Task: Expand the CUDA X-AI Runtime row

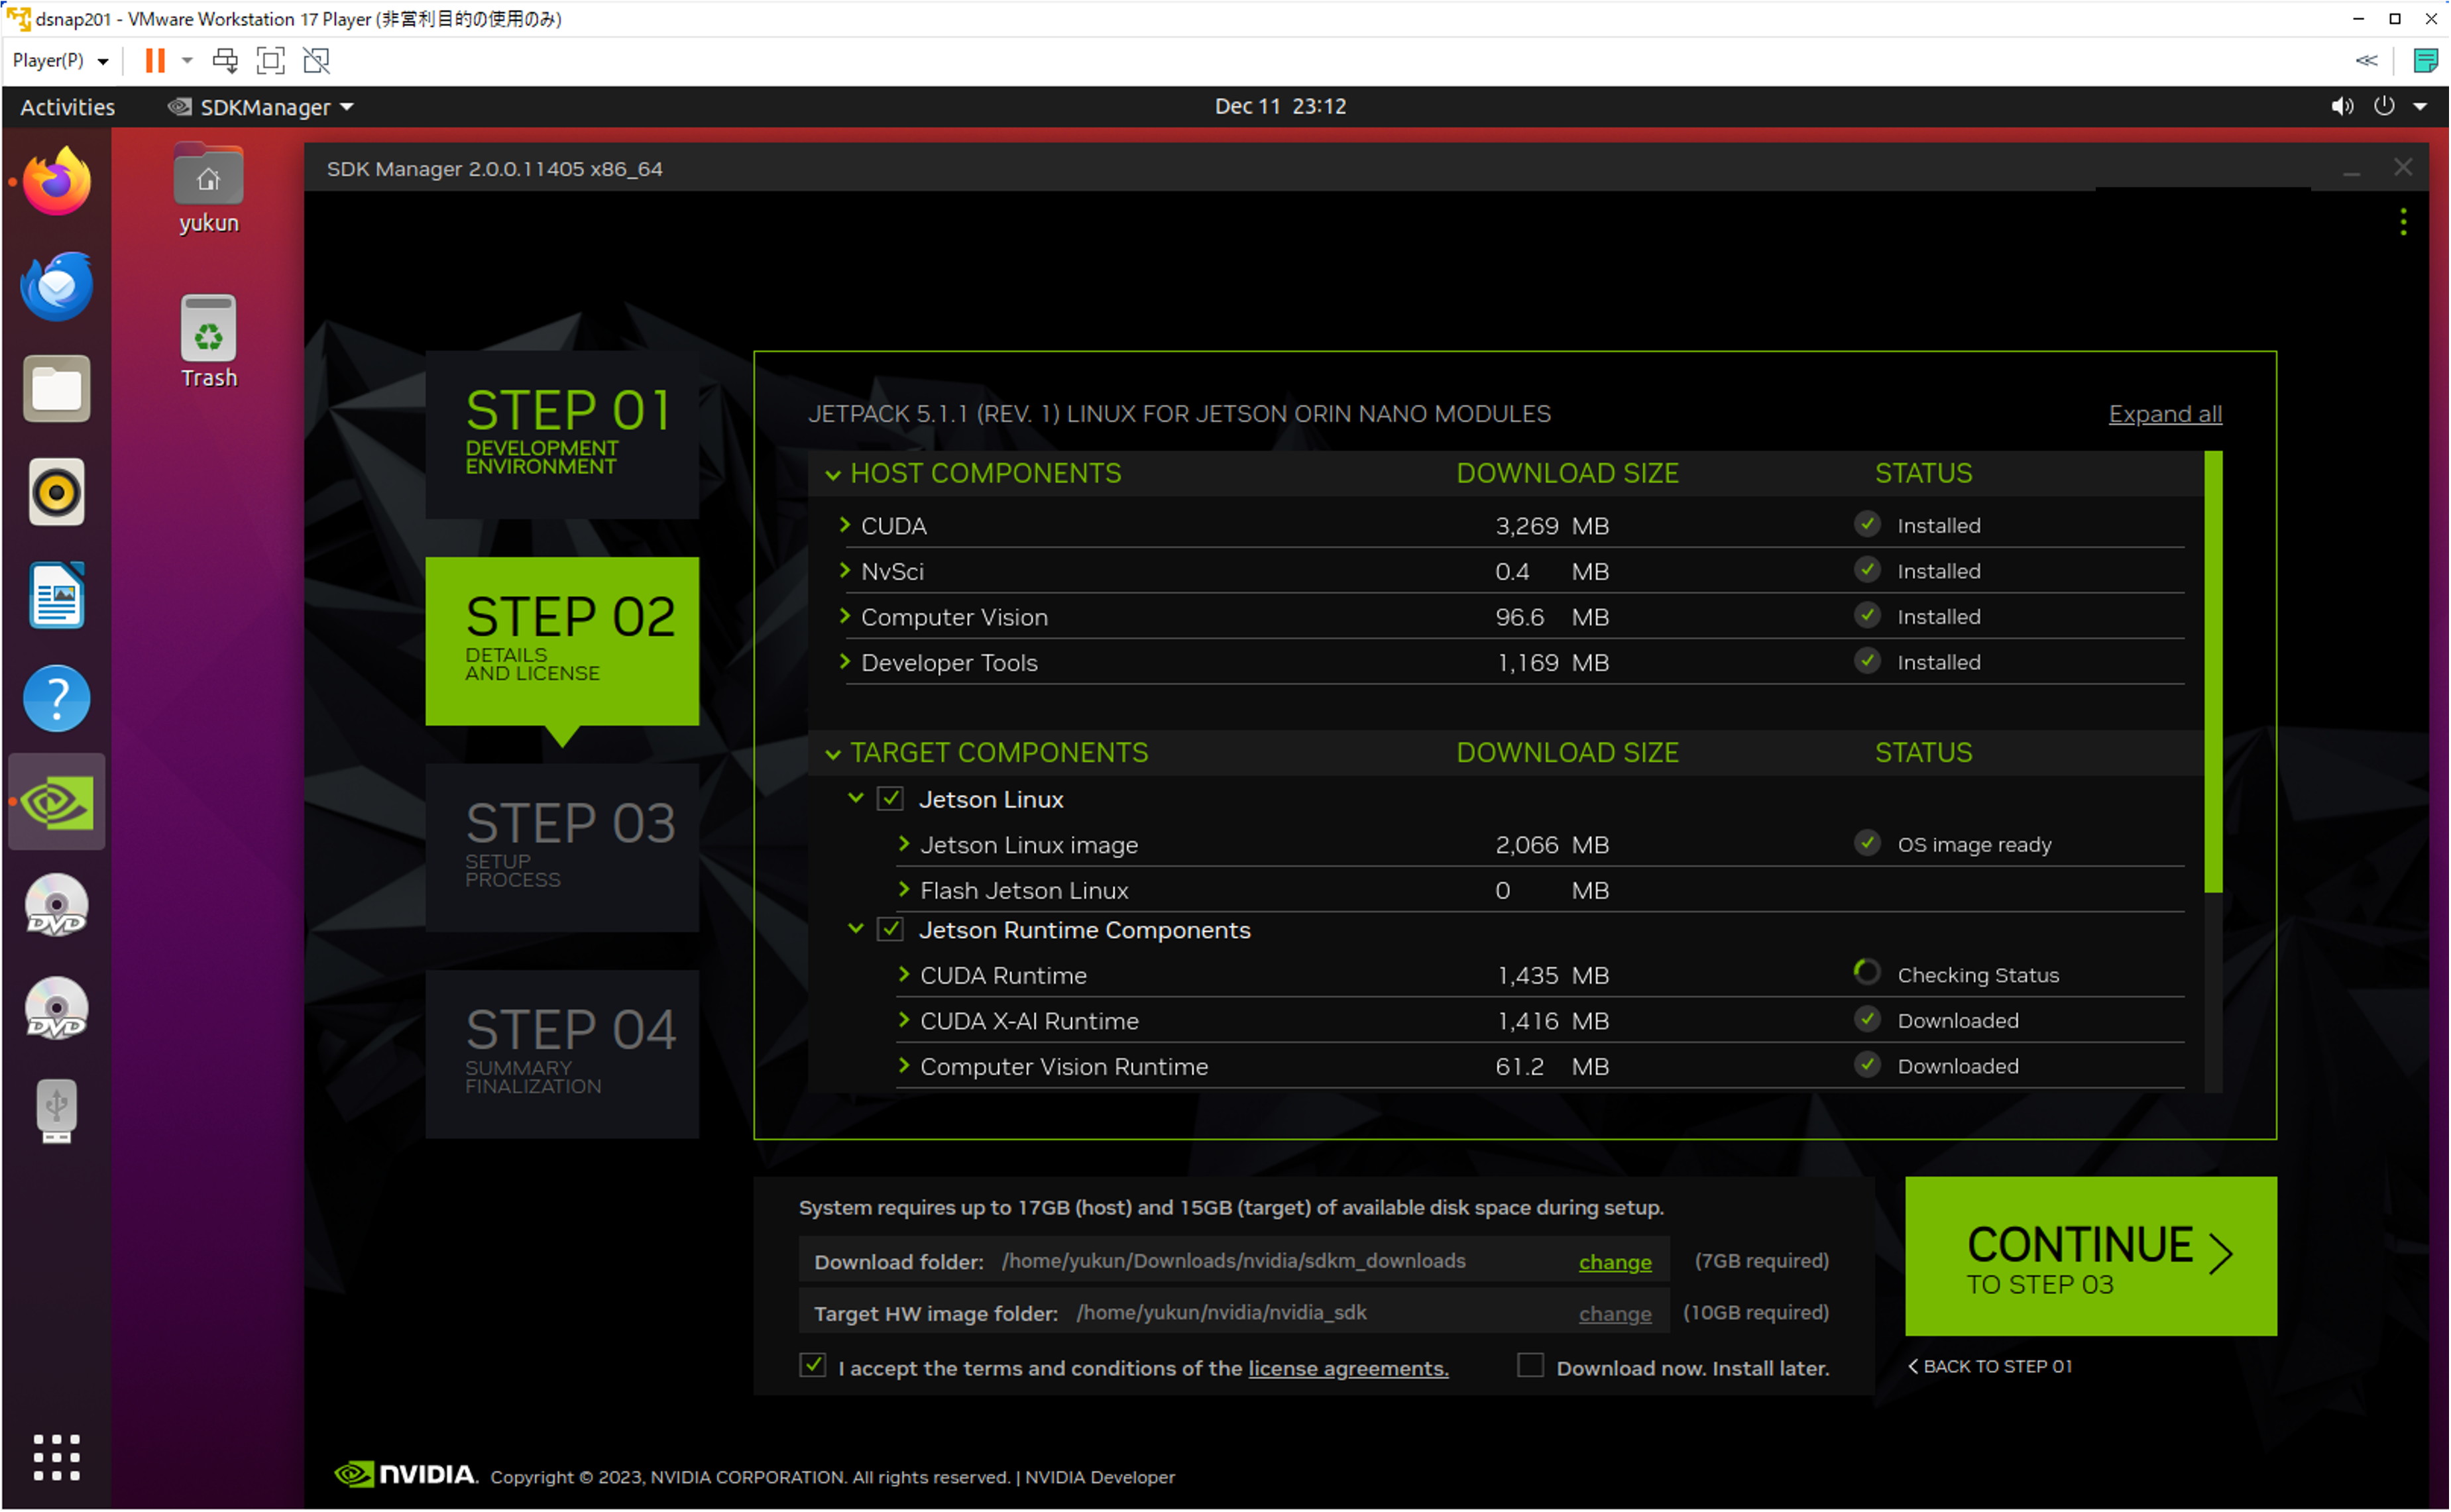Action: [x=904, y=1021]
